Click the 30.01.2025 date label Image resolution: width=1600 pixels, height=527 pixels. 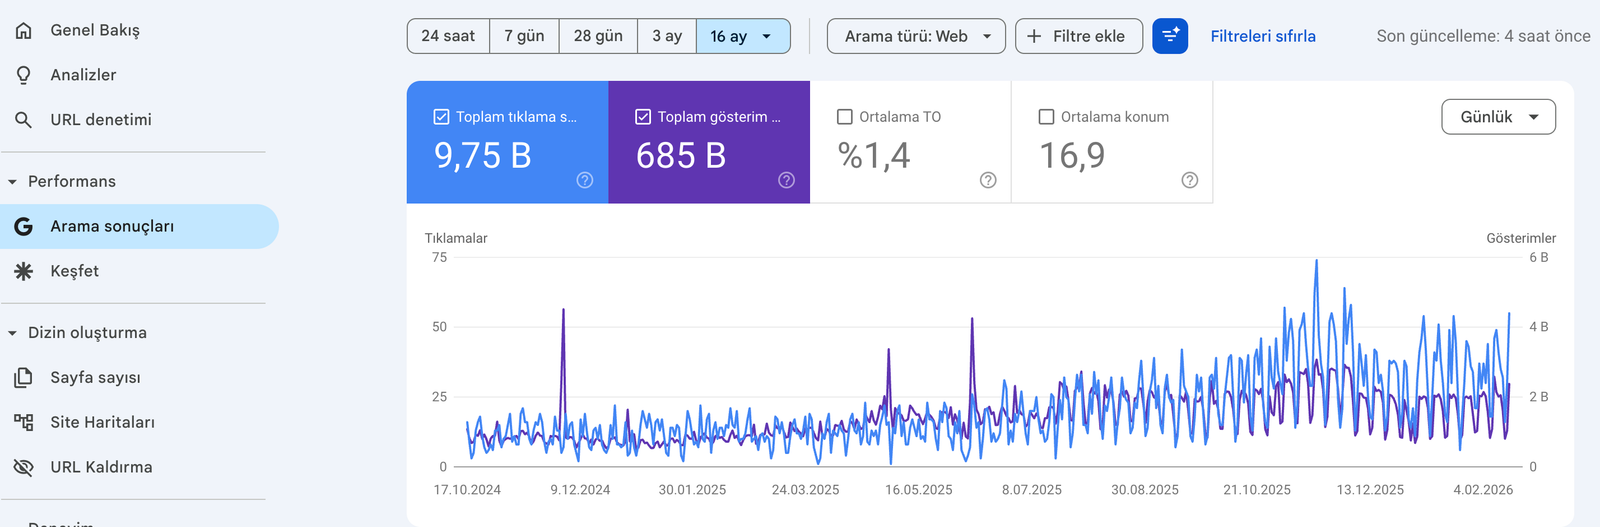(692, 490)
